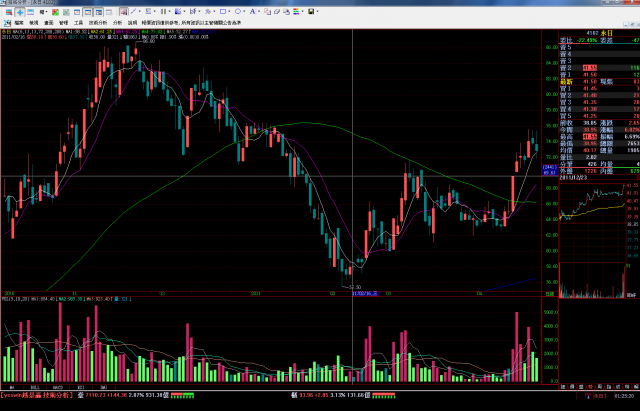Click the intraday mini chart in the right panel
Image resolution: width=640 pixels, height=411 pixels.
coord(593,222)
